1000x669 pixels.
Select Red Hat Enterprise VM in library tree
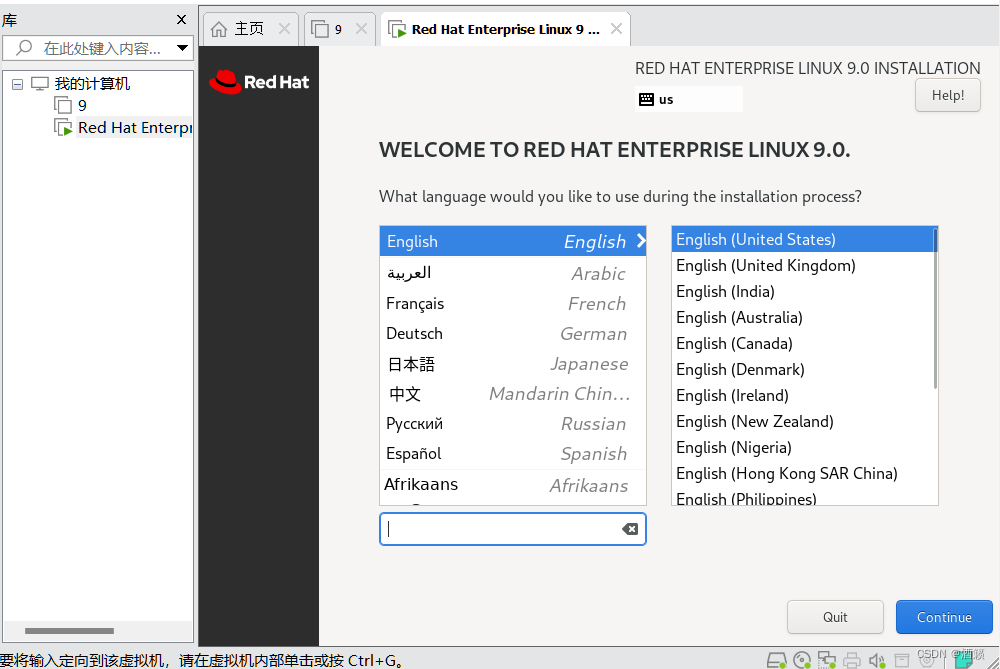click(135, 128)
